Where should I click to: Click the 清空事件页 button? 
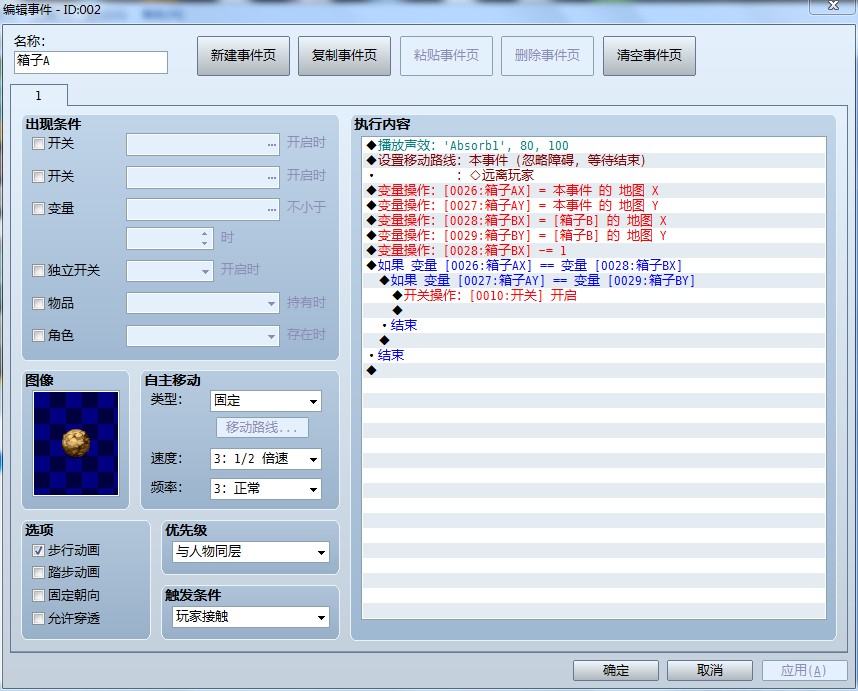point(649,56)
